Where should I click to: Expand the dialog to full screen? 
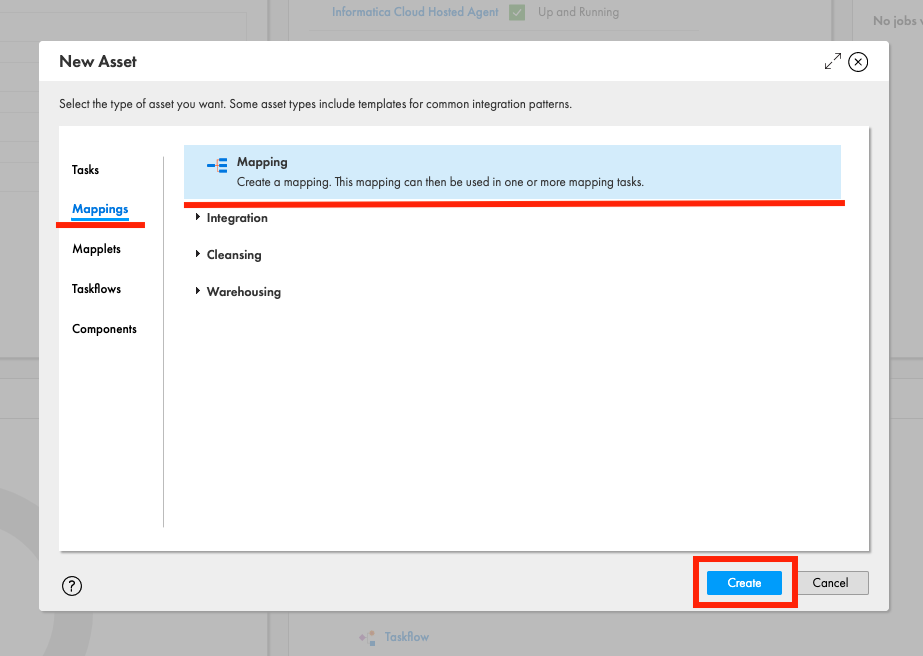[833, 61]
